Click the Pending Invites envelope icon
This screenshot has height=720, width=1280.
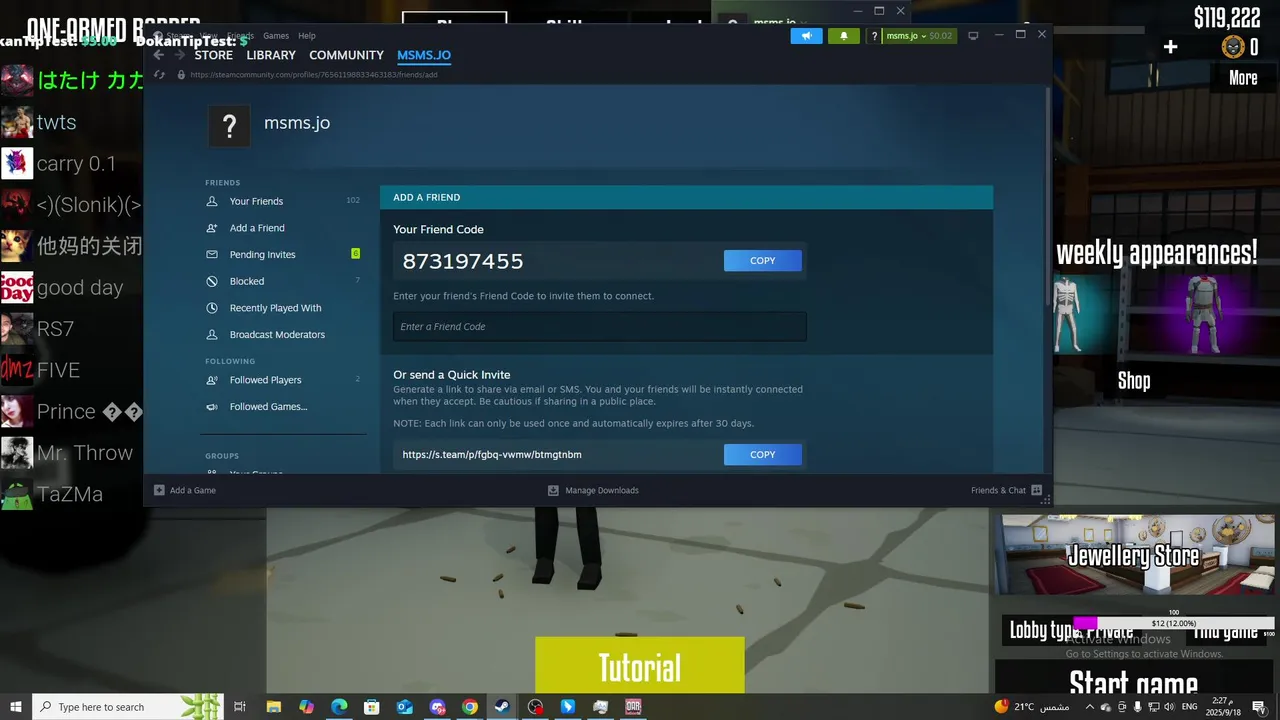click(x=212, y=255)
